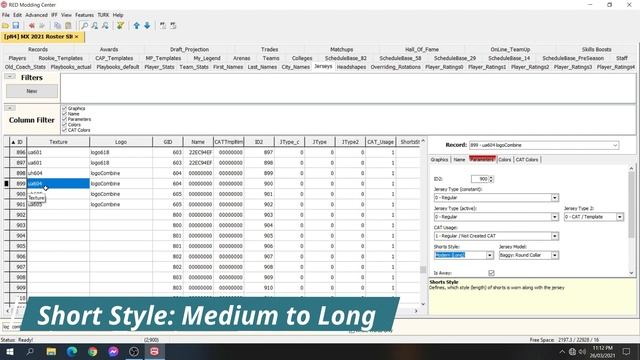
Task: Open the Shorts Style dropdown
Action: tap(490, 255)
